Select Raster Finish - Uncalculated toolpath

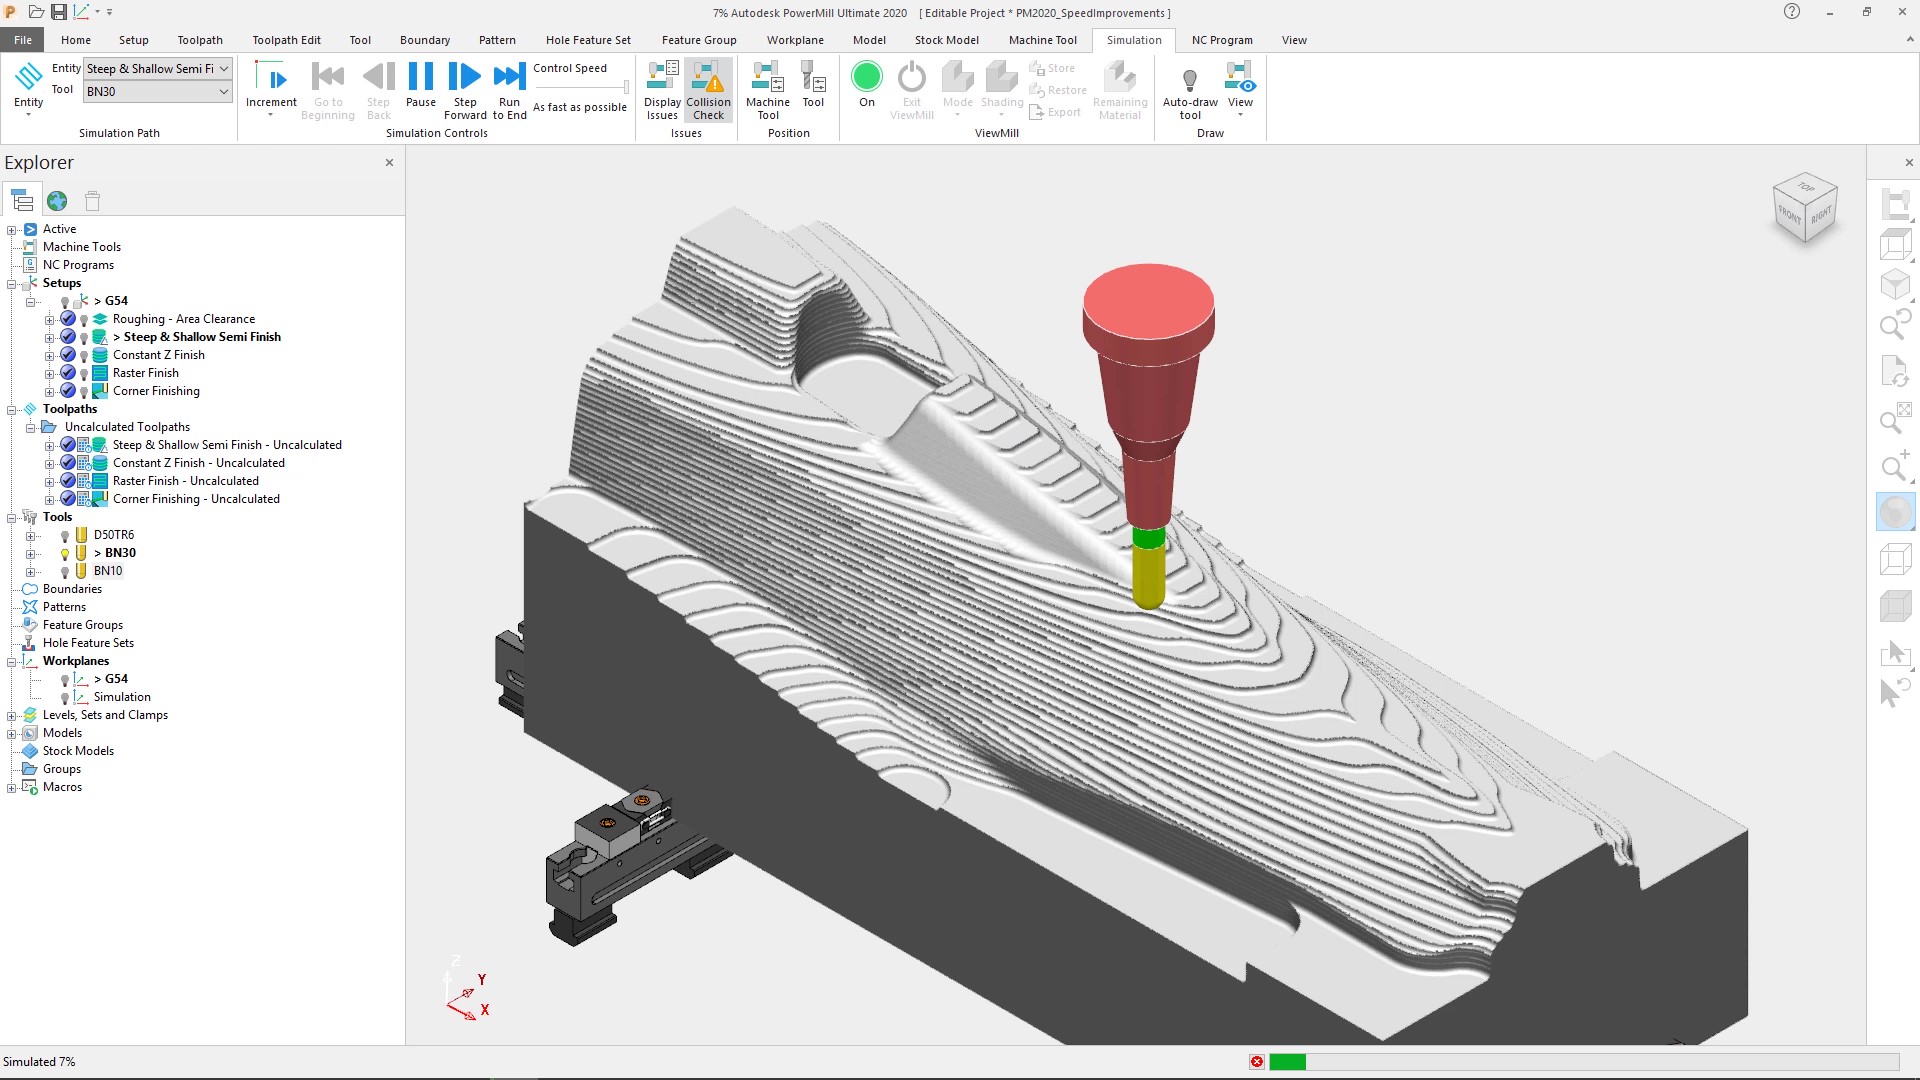185,481
